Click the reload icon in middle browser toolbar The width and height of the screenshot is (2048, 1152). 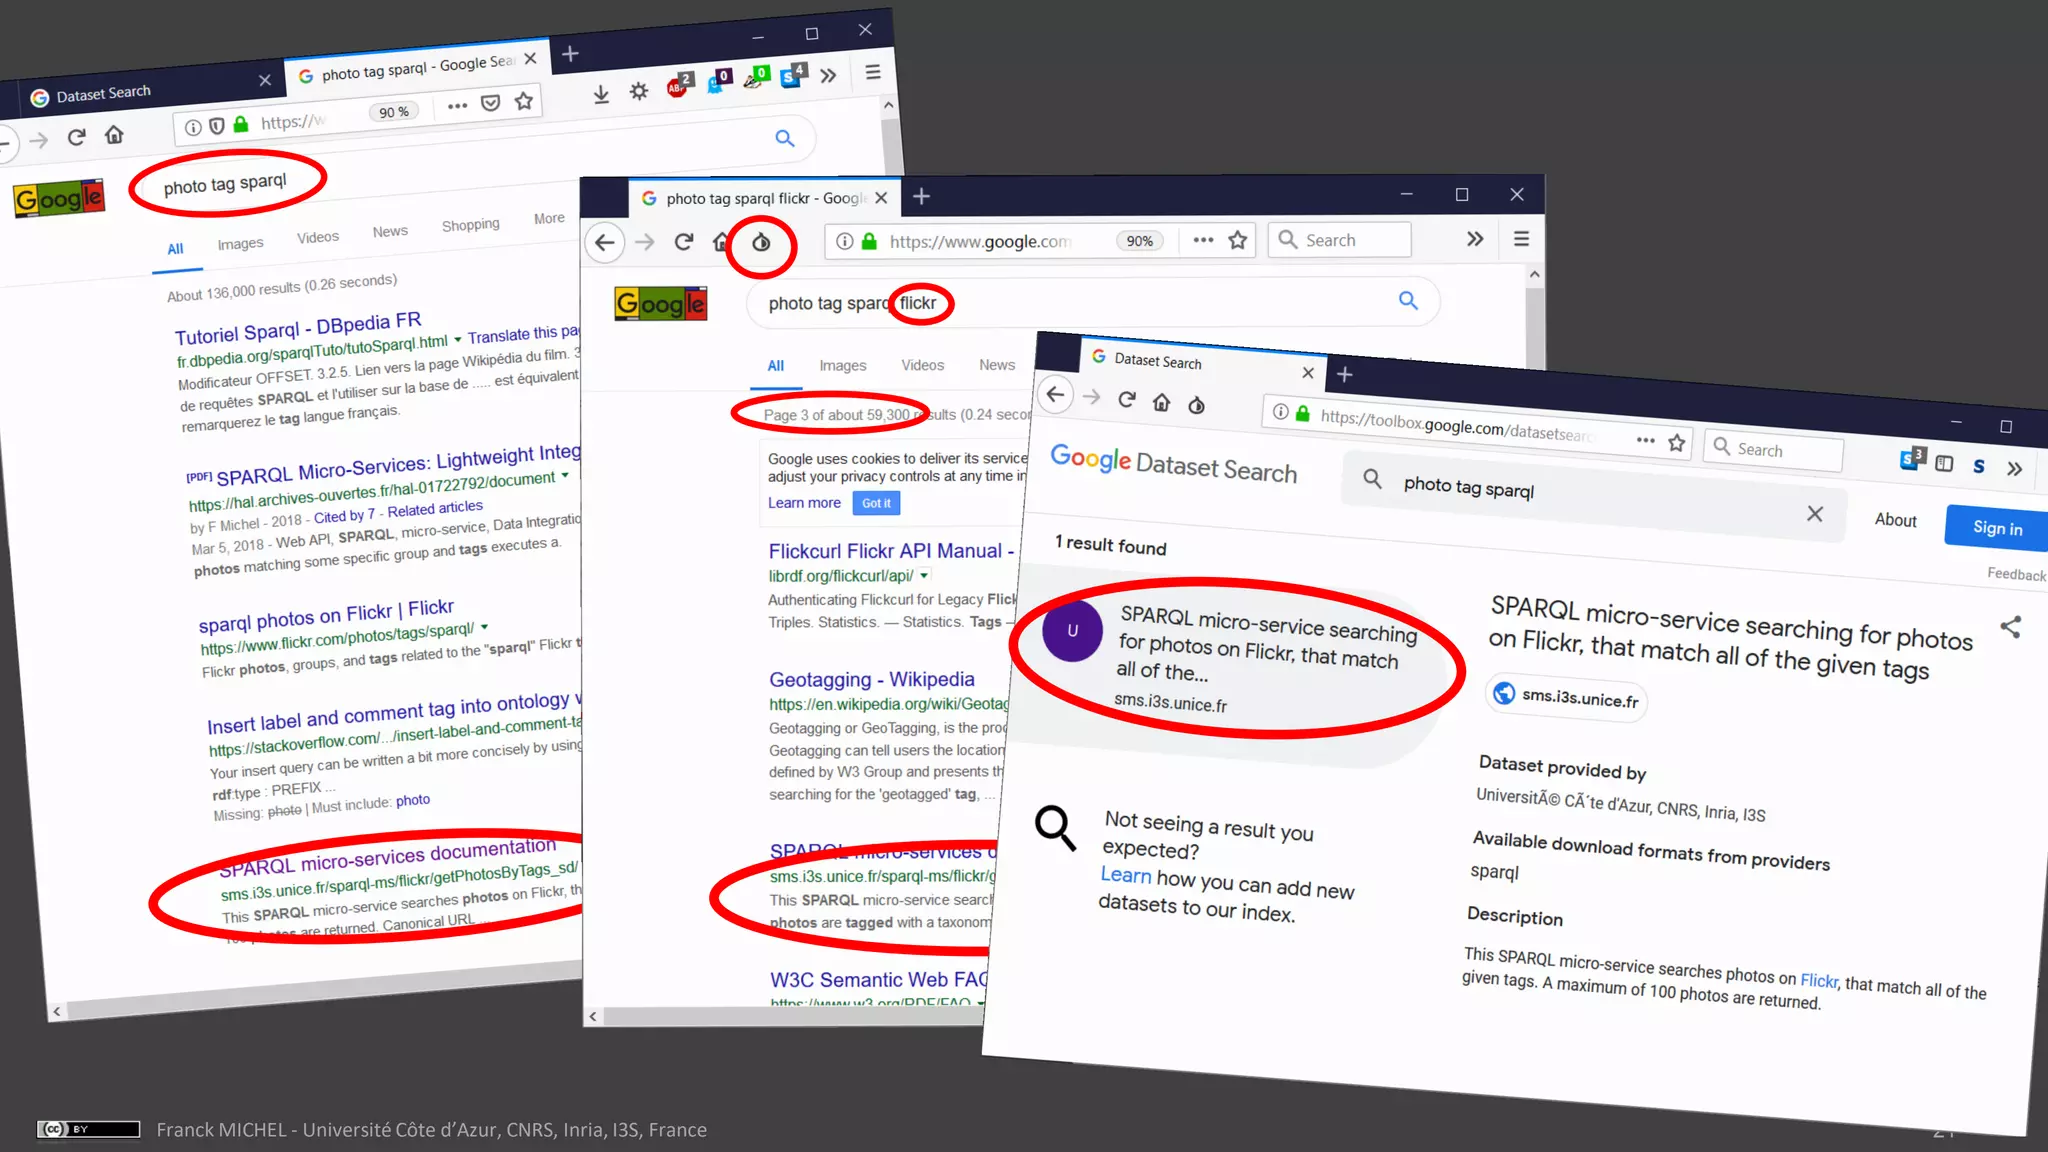(x=684, y=242)
